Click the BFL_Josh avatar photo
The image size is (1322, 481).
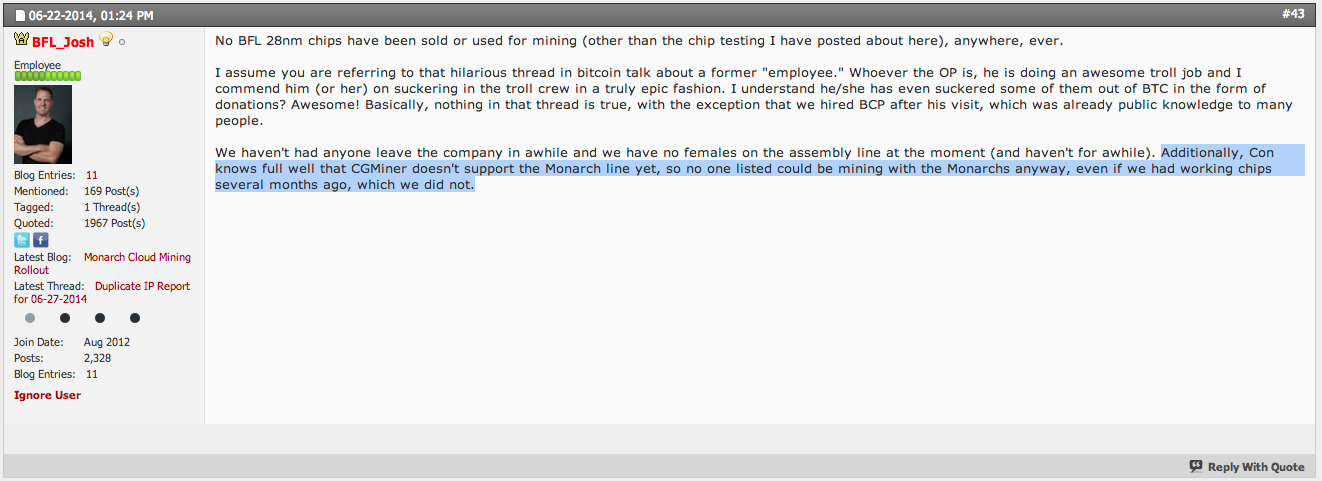[x=43, y=124]
